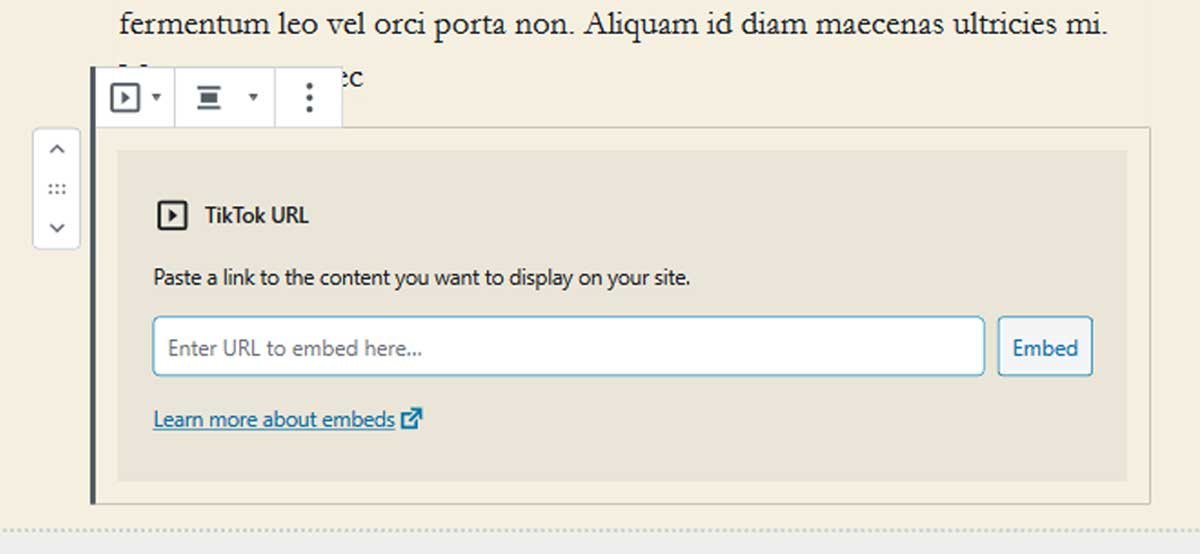Click the embed block type icon in toolbar
The image size is (1200, 554).
[124, 98]
